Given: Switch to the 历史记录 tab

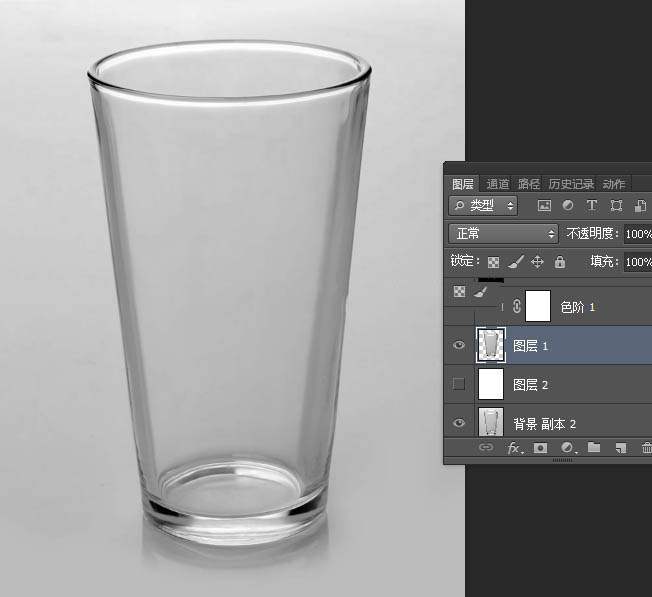Looking at the screenshot, I should pyautogui.click(x=570, y=184).
